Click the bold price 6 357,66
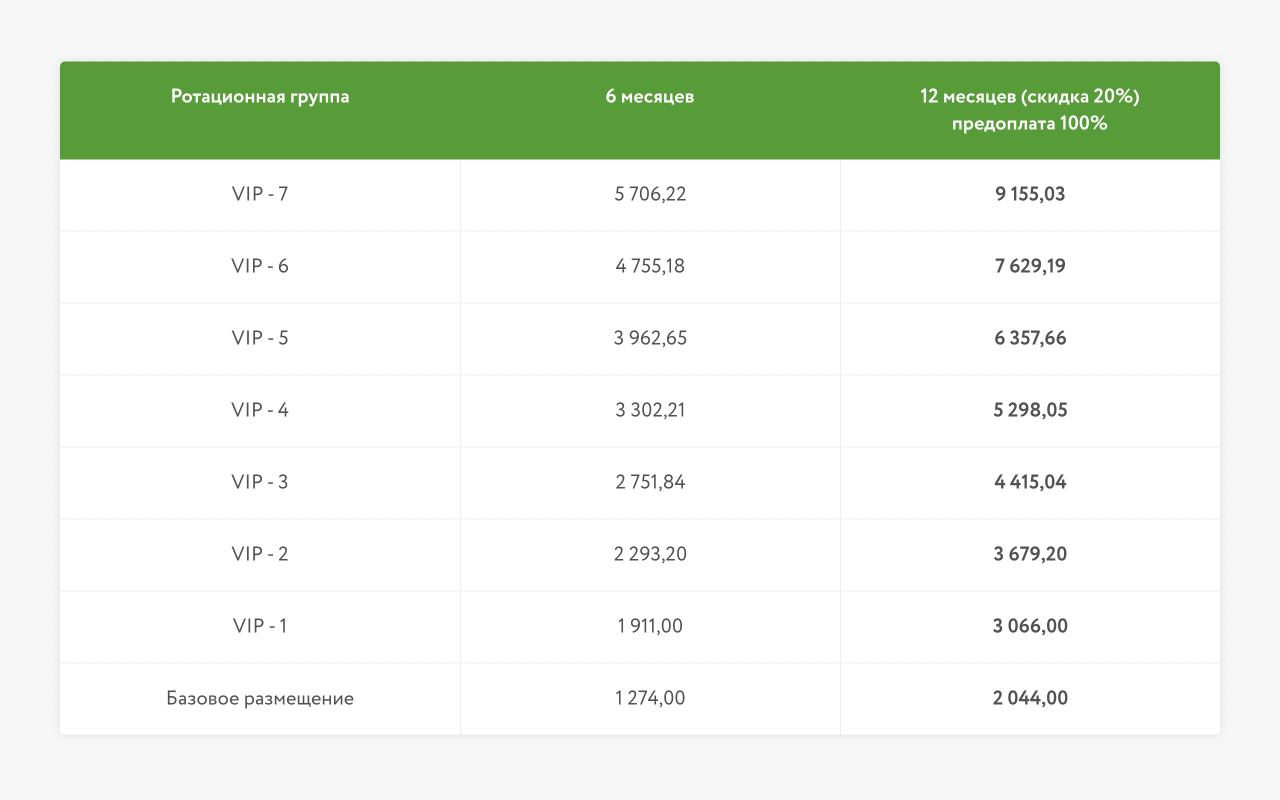The image size is (1280, 800). click(x=1030, y=339)
